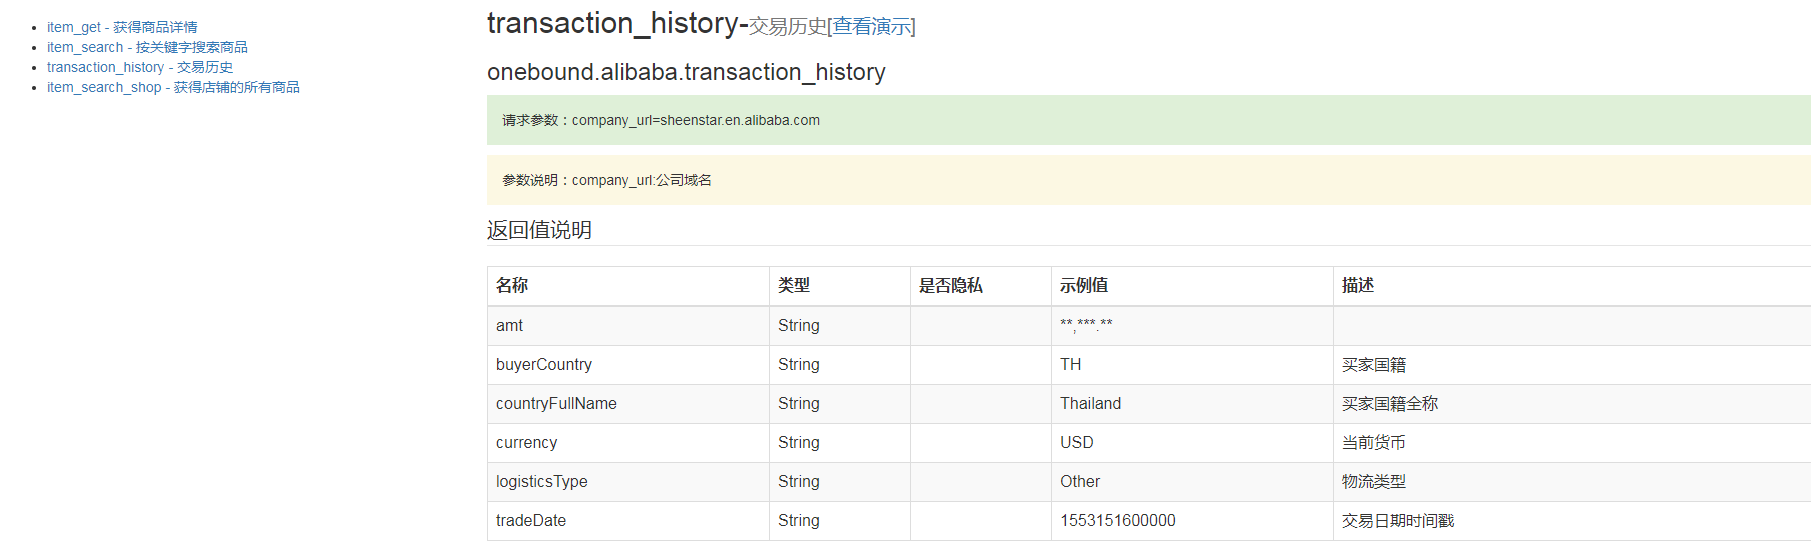Select onebound.alibaba.transaction_history heading
This screenshot has height=559, width=1811.
tap(686, 72)
